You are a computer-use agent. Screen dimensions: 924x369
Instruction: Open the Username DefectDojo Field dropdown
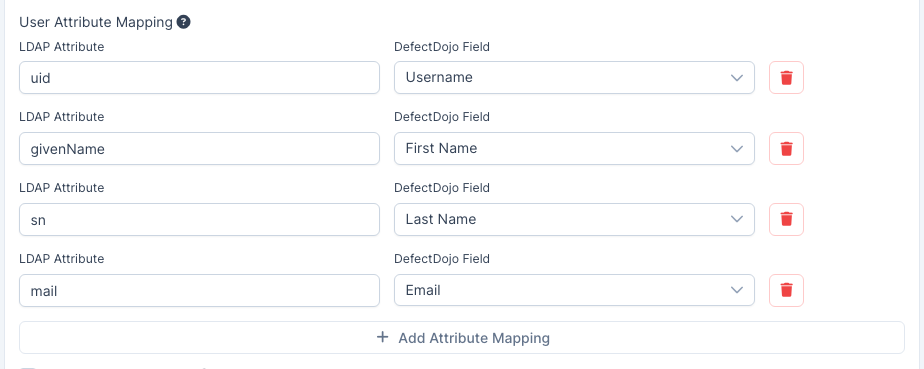574,77
